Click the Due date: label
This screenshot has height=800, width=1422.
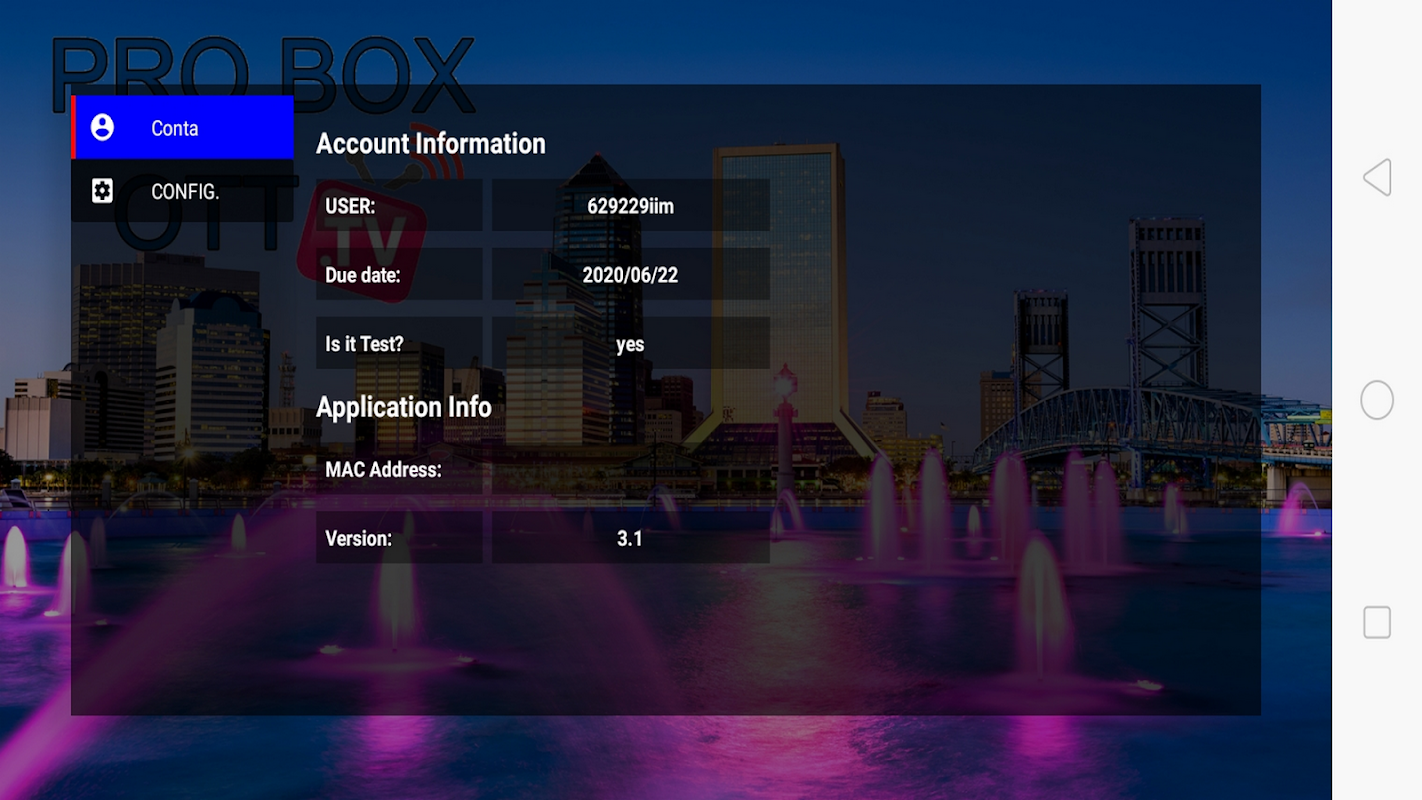point(363,275)
